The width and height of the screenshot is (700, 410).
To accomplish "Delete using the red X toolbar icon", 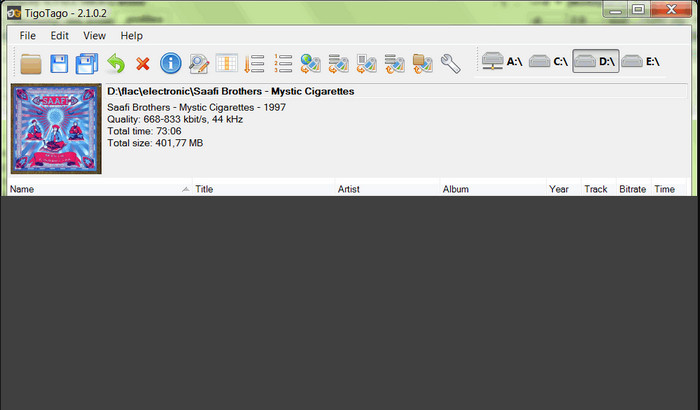I will coord(143,64).
